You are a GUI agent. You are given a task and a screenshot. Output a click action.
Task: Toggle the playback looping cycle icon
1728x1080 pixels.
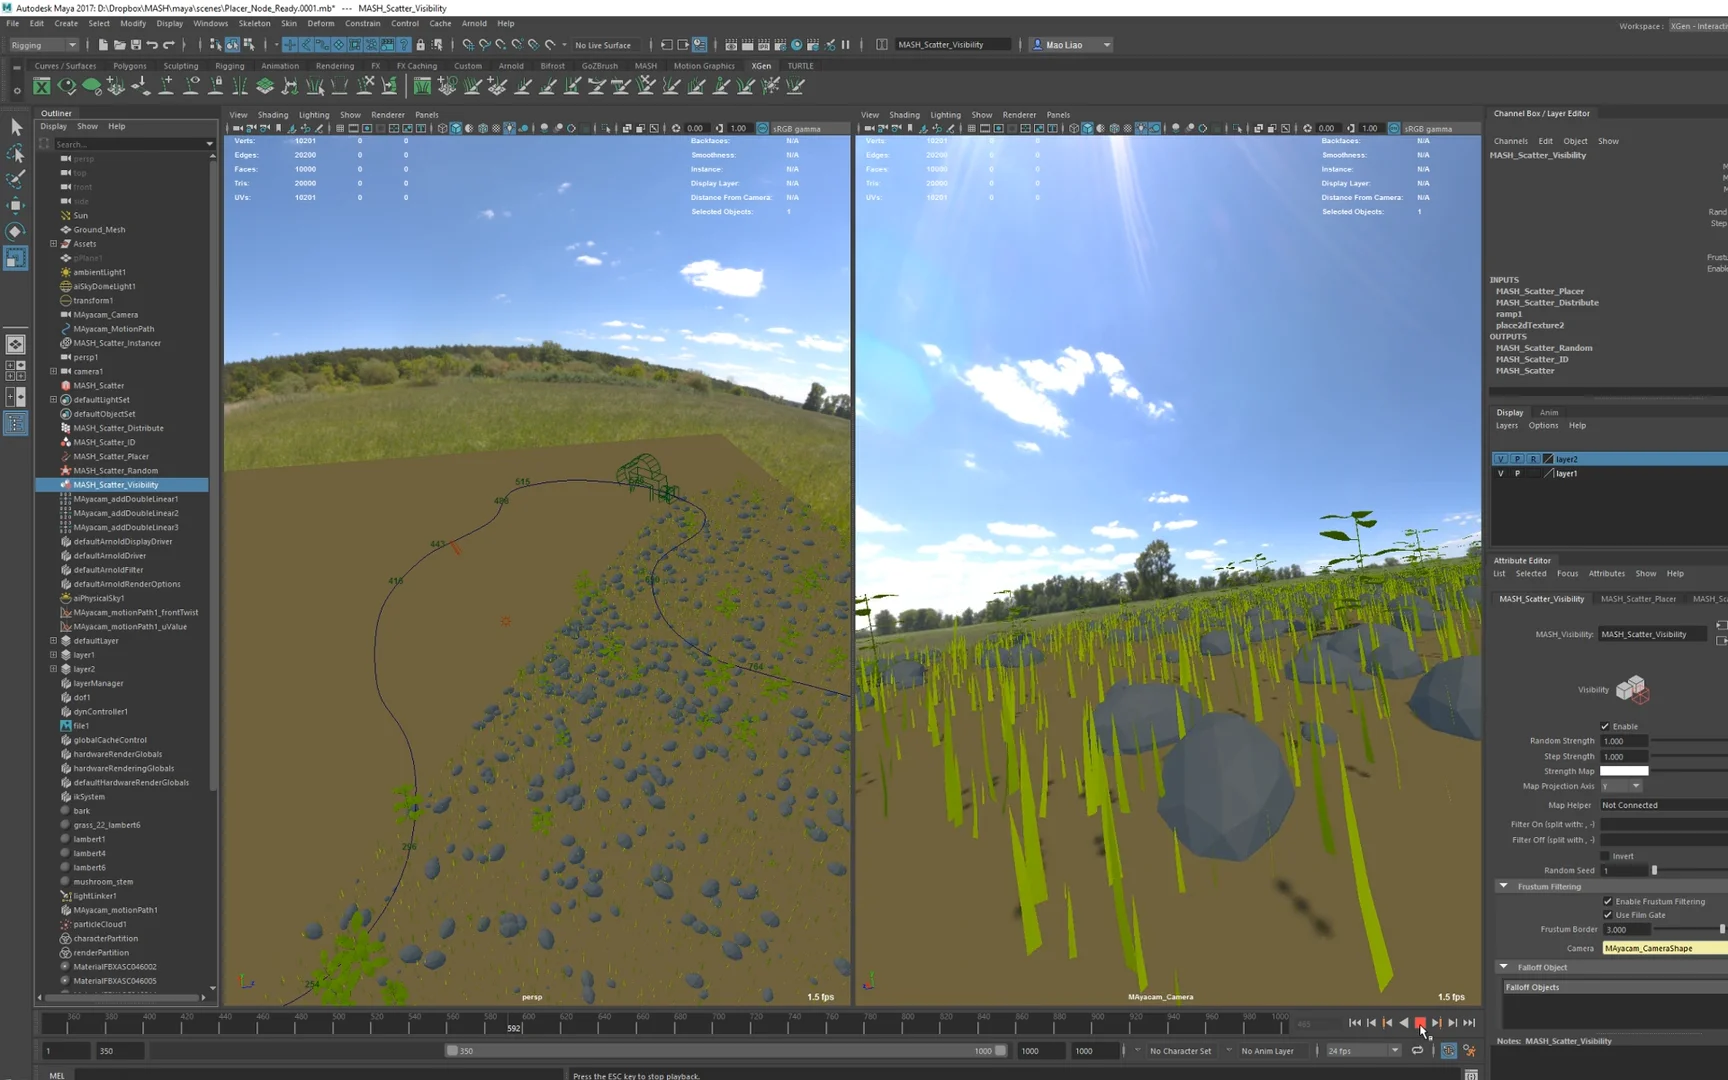(x=1417, y=1051)
